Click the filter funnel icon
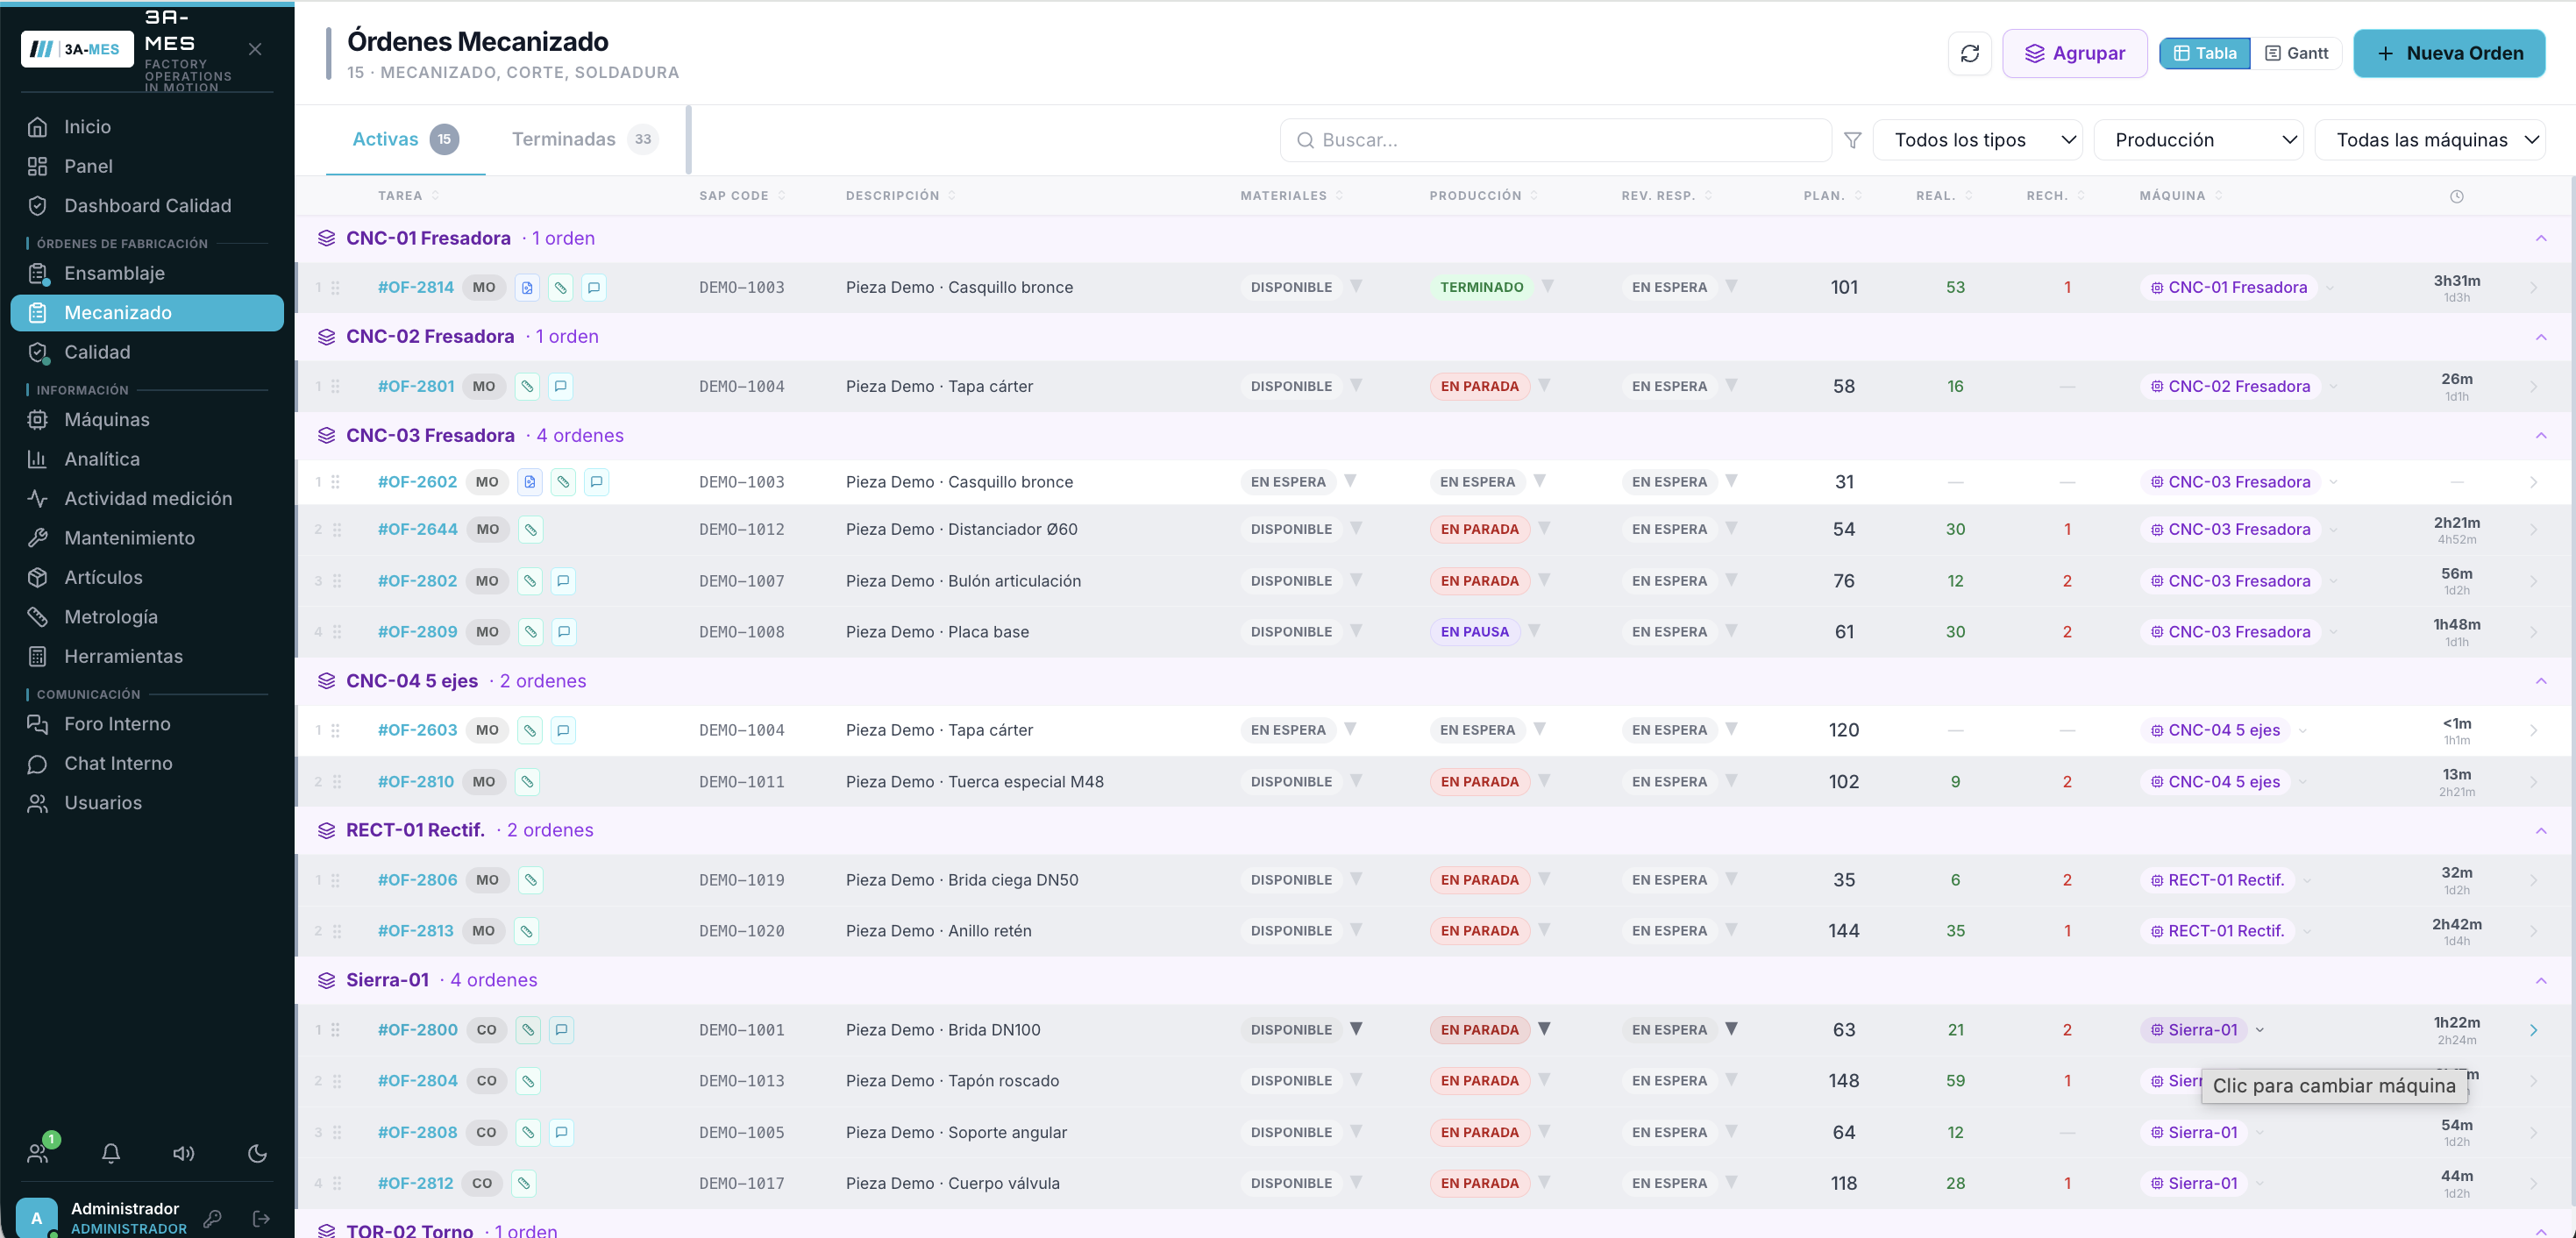 tap(1852, 140)
